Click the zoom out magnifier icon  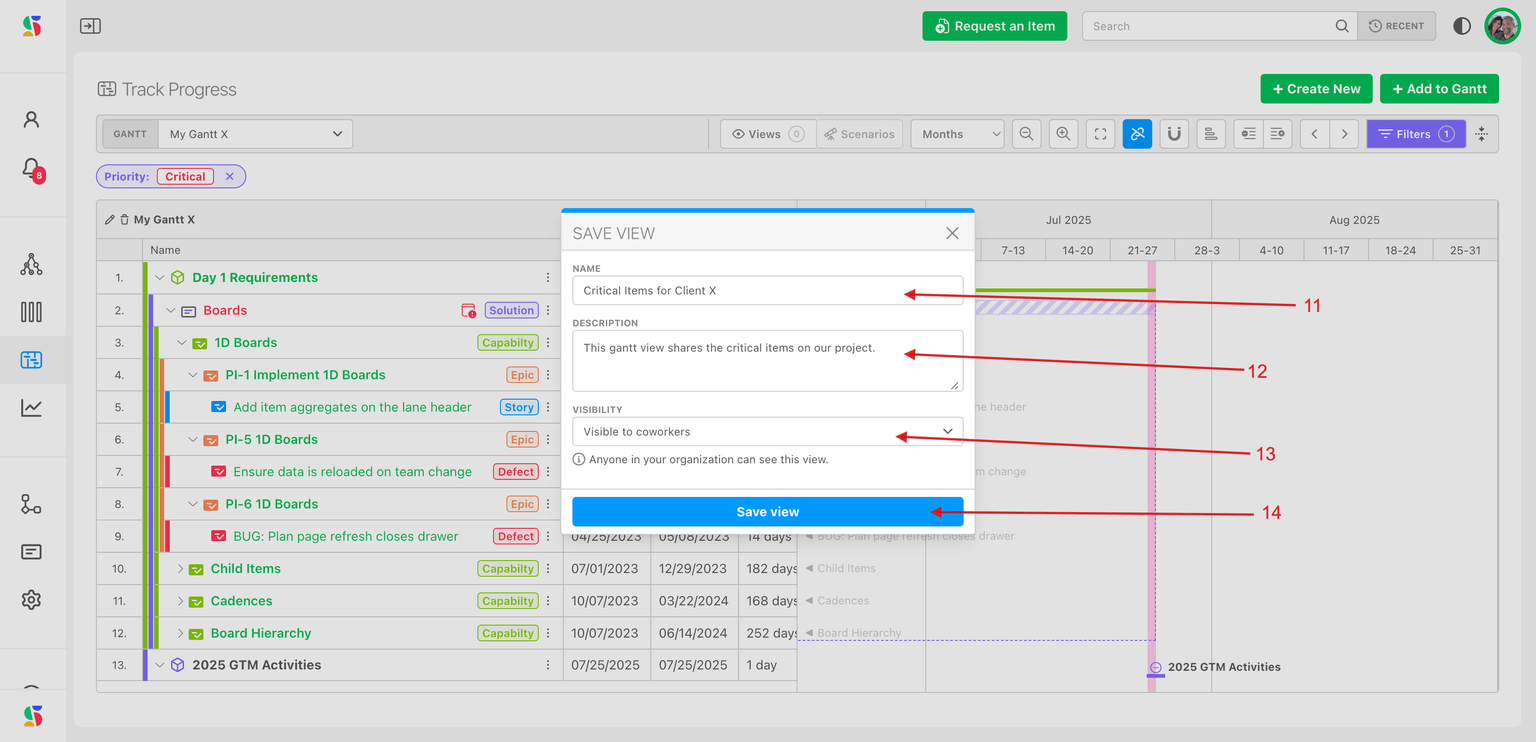point(1024,134)
